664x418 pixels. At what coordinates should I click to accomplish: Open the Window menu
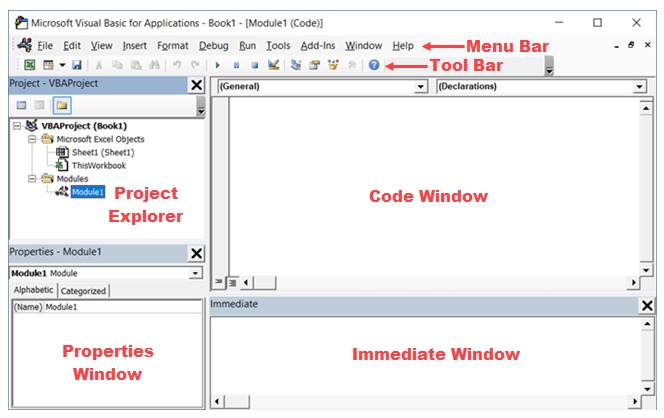tap(363, 46)
